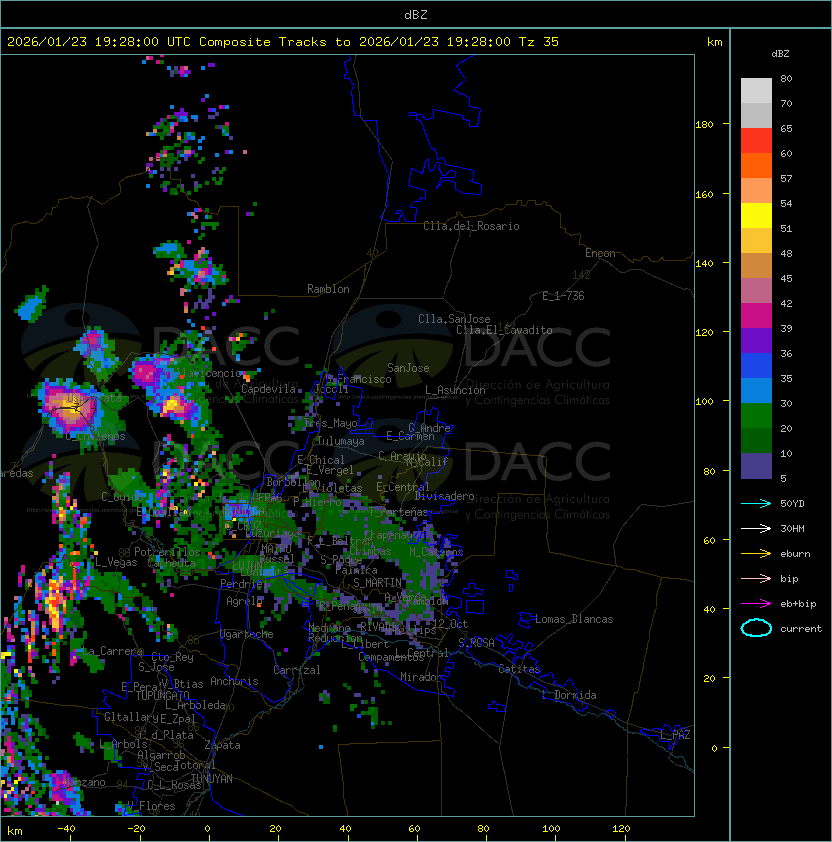This screenshot has width=832, height=842.
Task: Click the 'Lomas_Blancas' map label
Action: 574,619
